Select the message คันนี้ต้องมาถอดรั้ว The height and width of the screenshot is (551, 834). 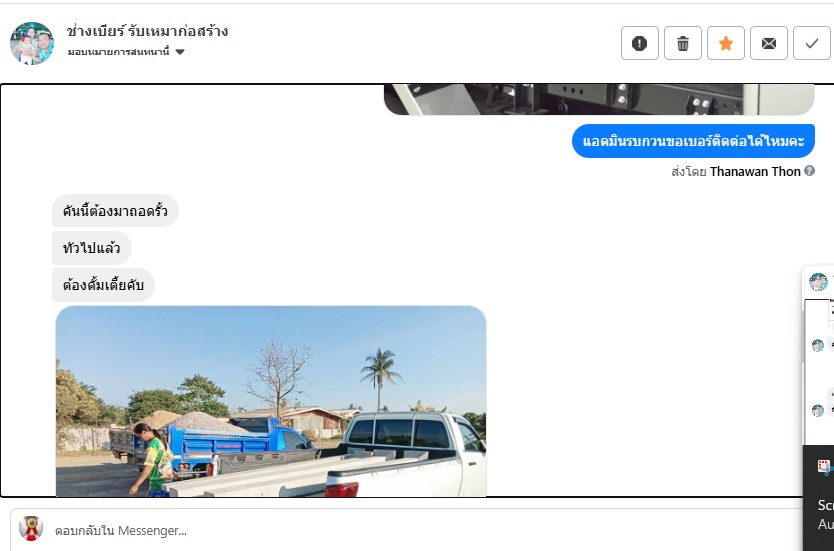coord(115,211)
